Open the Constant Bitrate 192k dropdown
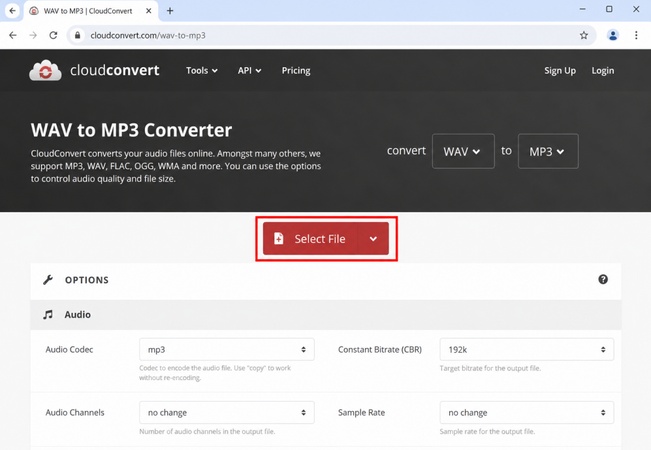Screen dimensions: 651x450 (526, 349)
